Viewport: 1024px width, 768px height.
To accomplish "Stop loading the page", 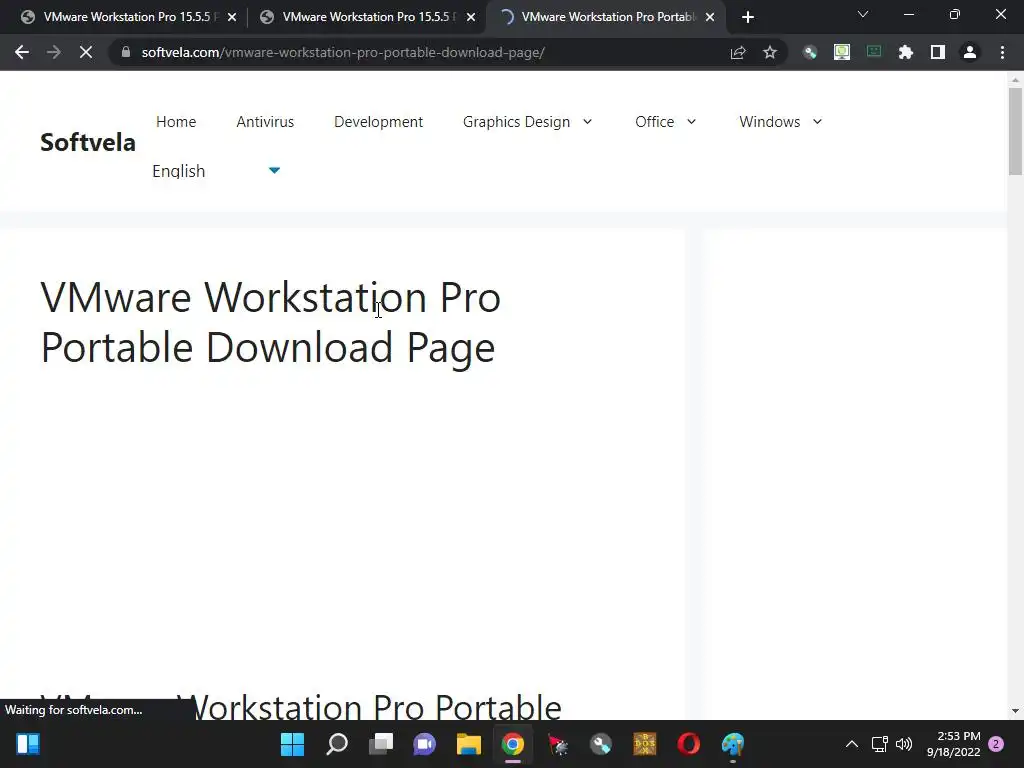I will (86, 52).
